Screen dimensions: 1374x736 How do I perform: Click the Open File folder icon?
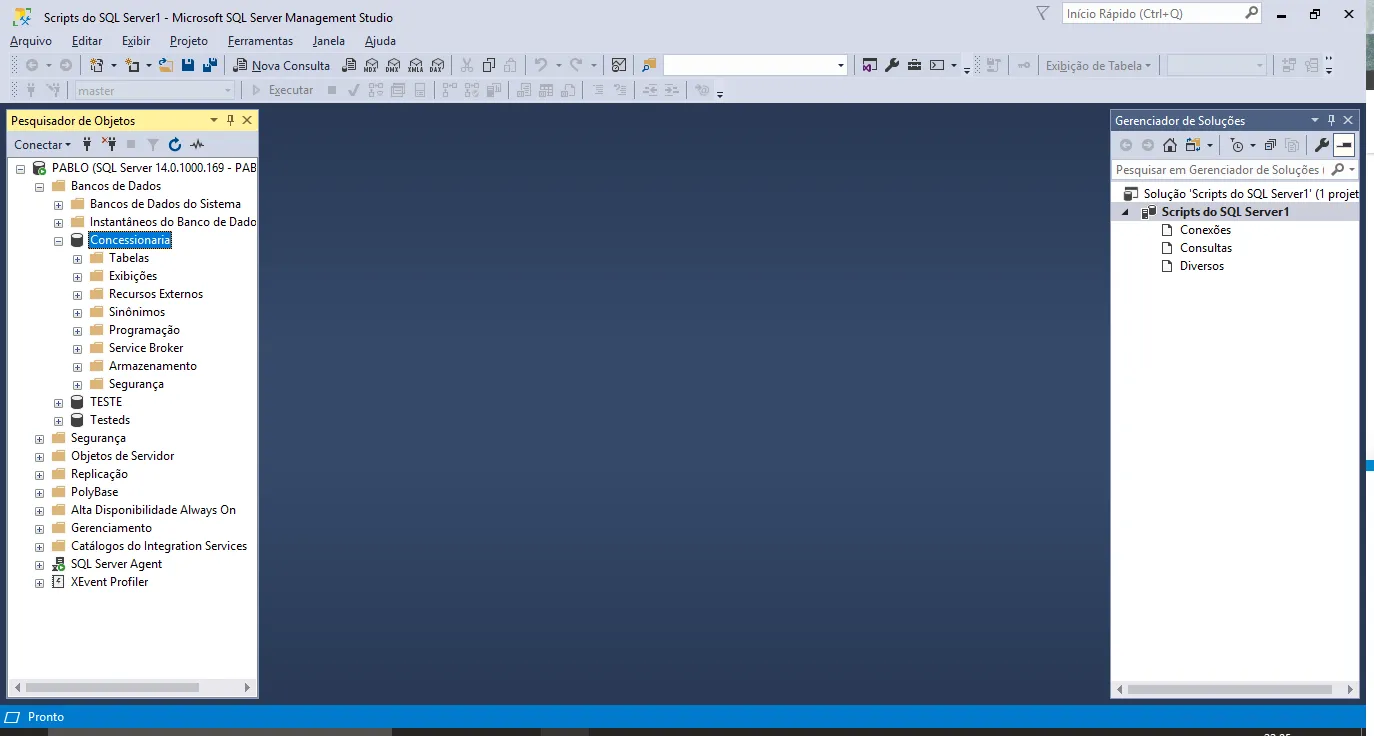pyautogui.click(x=166, y=65)
